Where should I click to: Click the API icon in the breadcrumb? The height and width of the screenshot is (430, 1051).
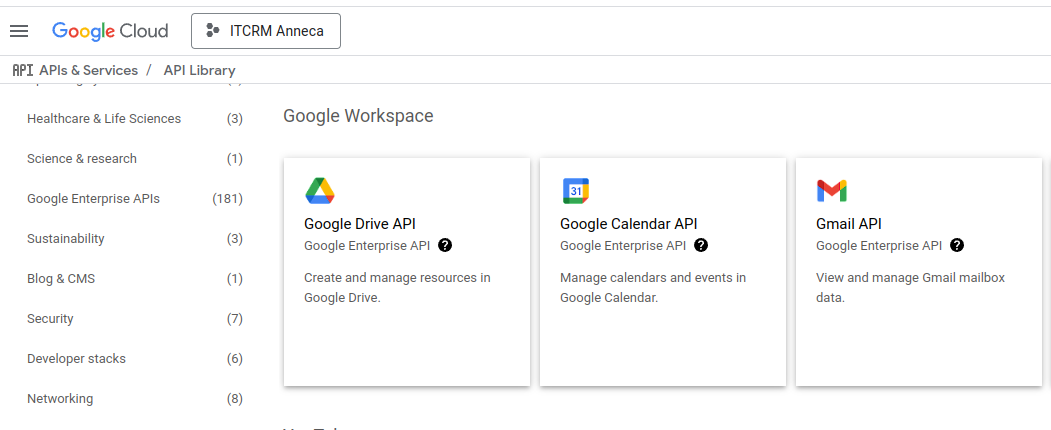(23, 70)
